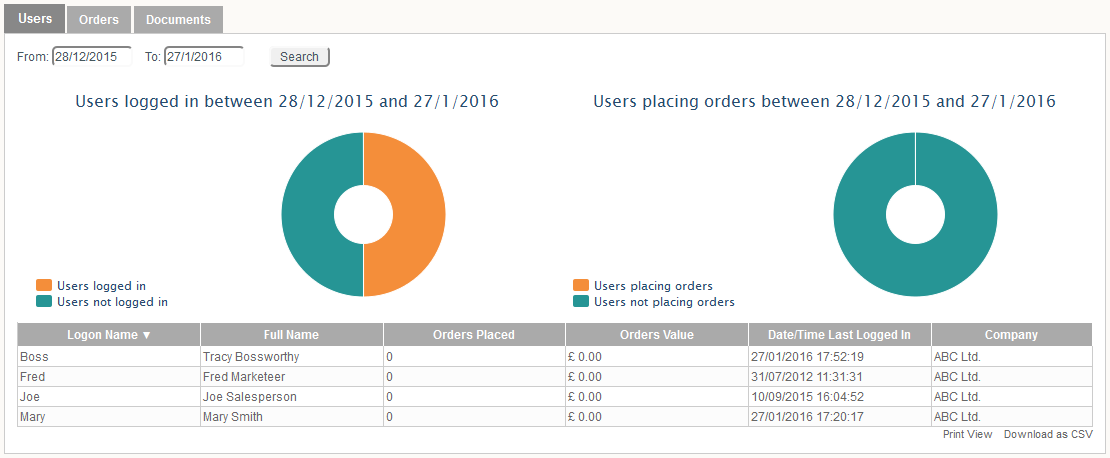Sort table by Orders Placed header
Screen dimensions: 1110x458
pos(474,335)
